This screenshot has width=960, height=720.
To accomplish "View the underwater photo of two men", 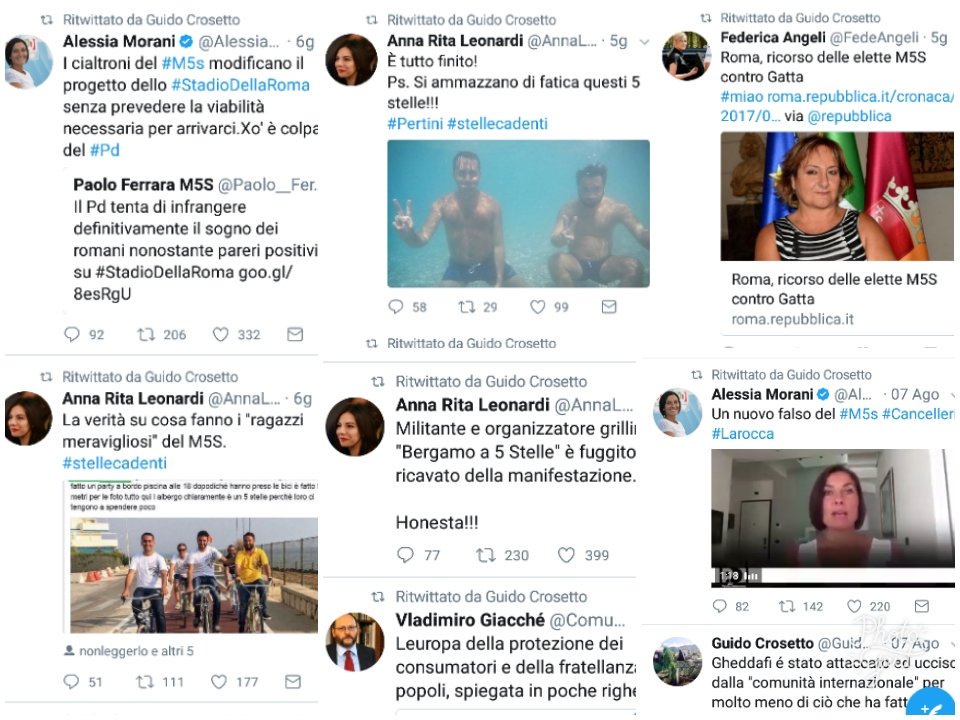I will [x=519, y=214].
